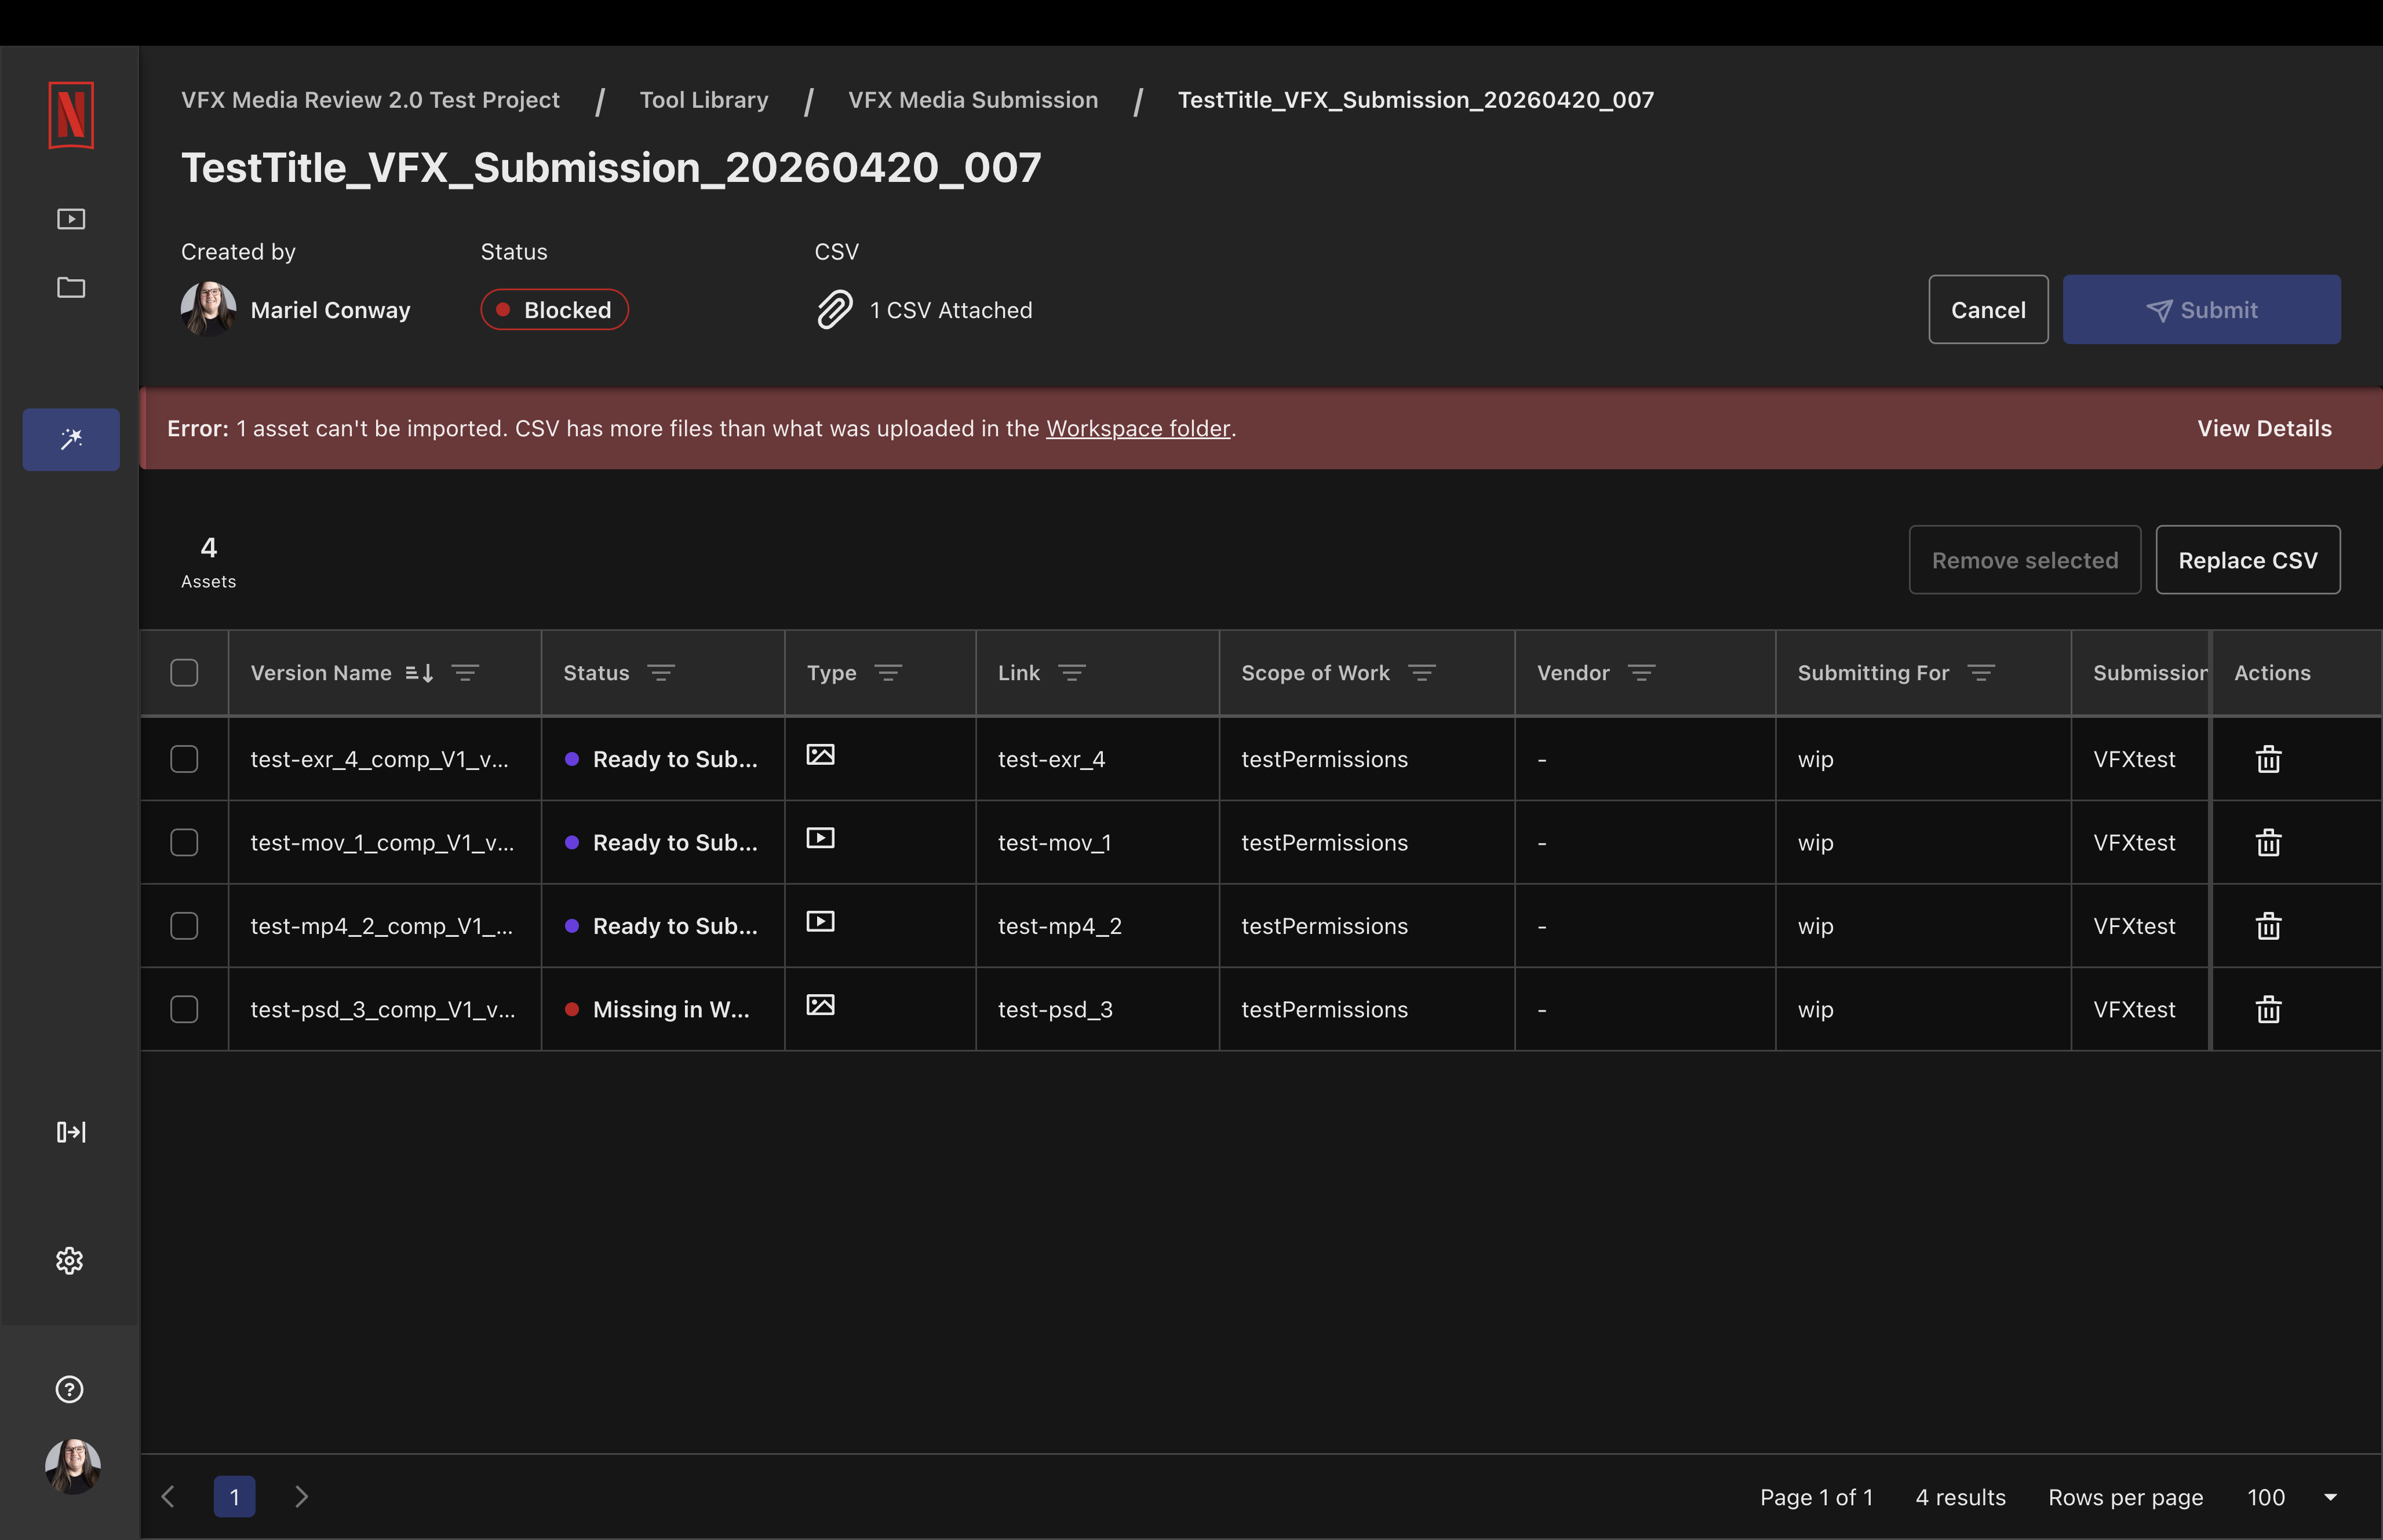Go to the next page chevron
This screenshot has width=2383, height=1540.
click(301, 1496)
